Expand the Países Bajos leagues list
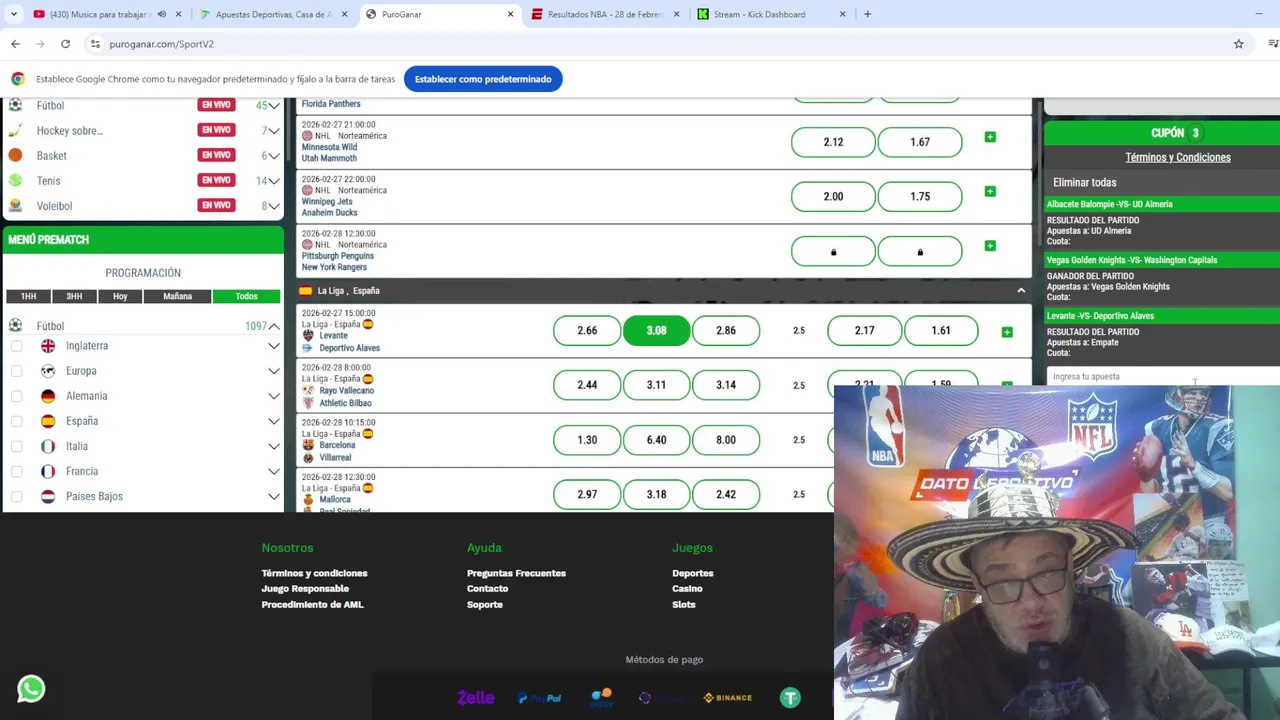Image resolution: width=1280 pixels, height=720 pixels. coord(273,496)
